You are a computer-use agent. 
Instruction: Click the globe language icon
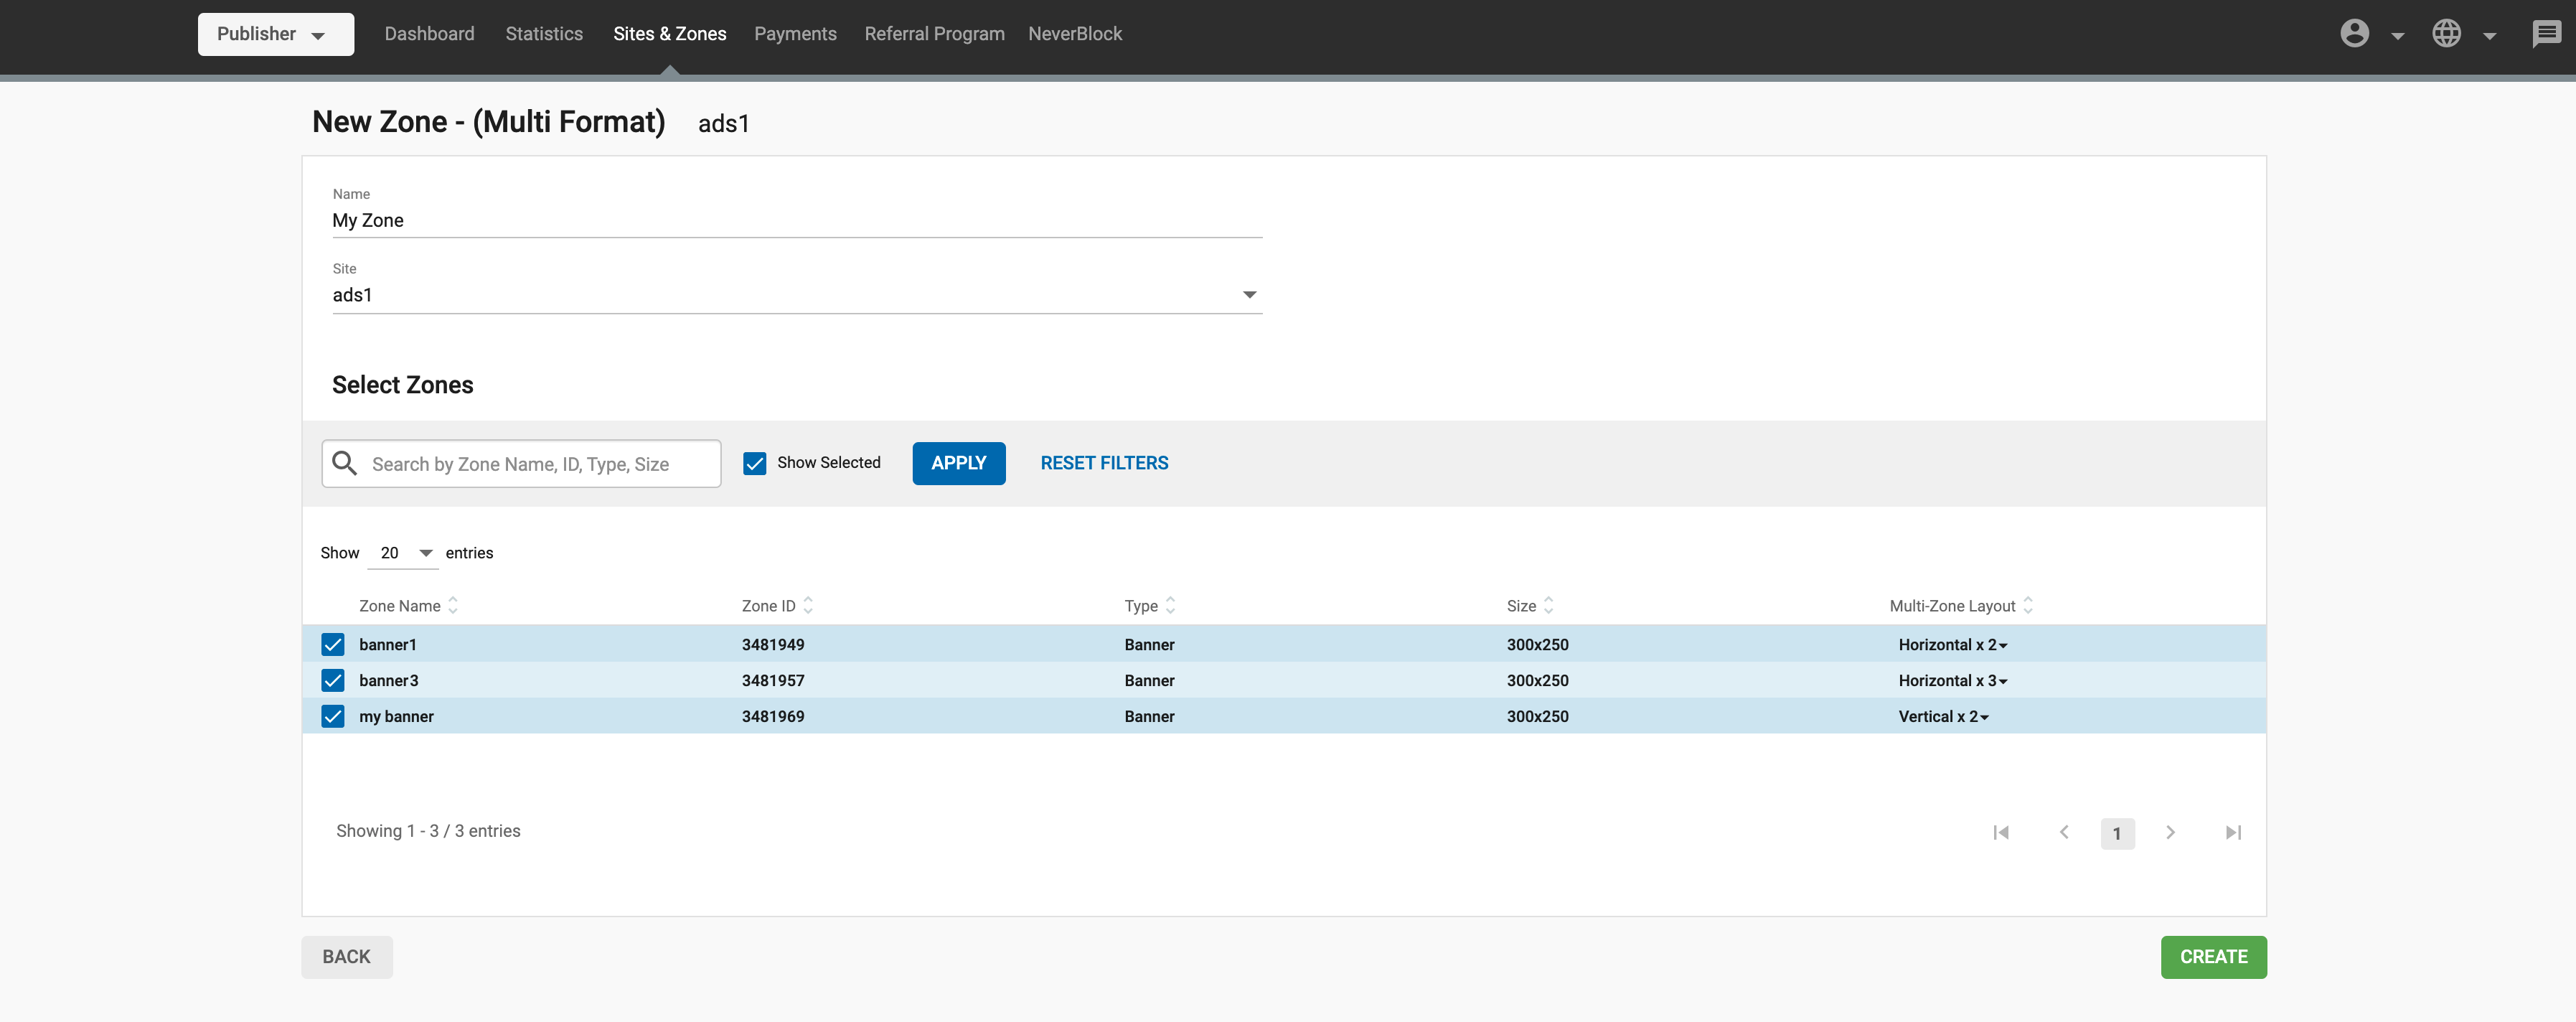[2446, 34]
